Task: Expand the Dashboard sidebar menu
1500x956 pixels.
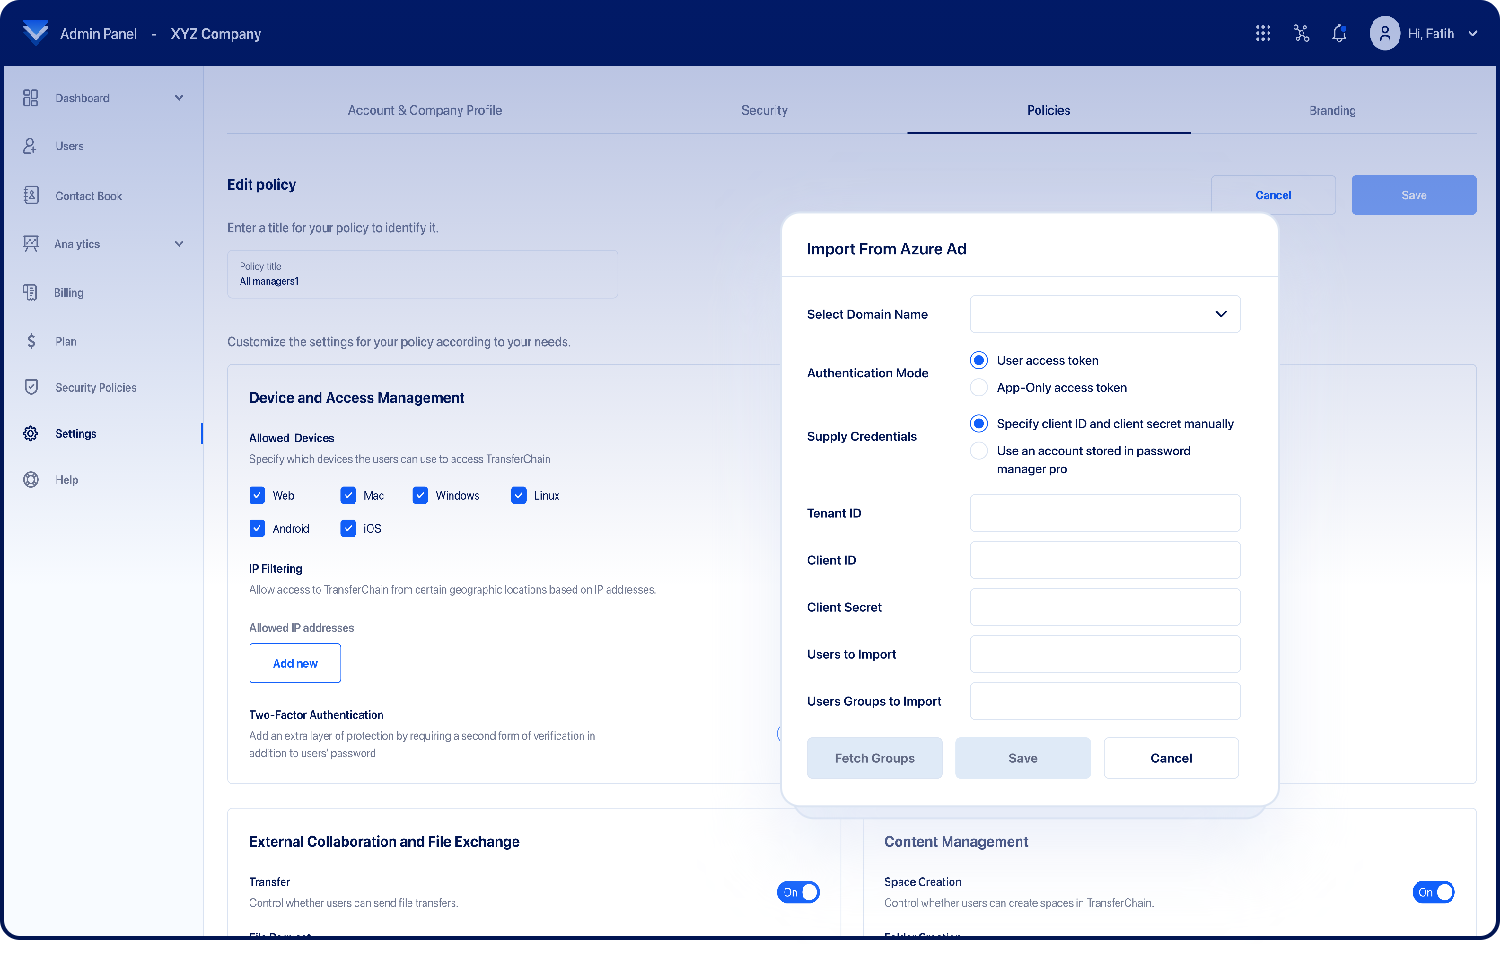Action: click(179, 98)
